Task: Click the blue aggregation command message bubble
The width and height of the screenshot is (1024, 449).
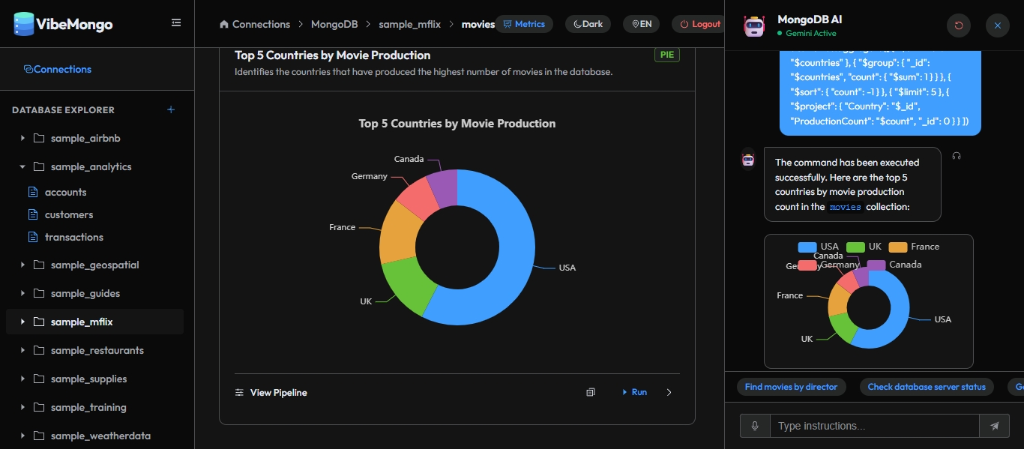Action: [x=880, y=93]
